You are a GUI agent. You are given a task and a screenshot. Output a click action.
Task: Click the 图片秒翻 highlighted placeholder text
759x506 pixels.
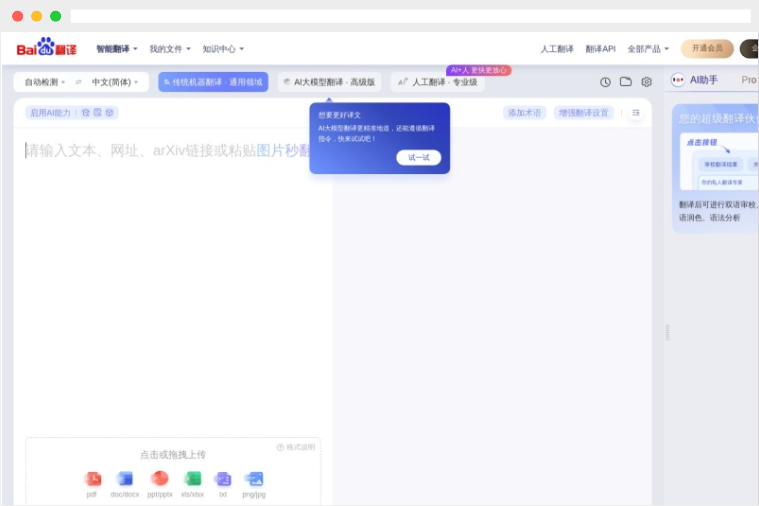pyautogui.click(x=283, y=151)
